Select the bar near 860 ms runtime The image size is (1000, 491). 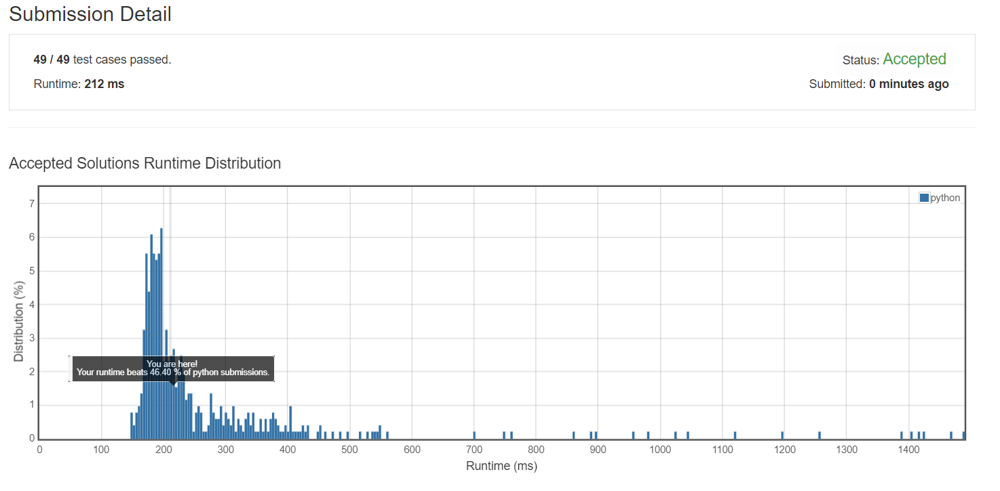click(574, 435)
